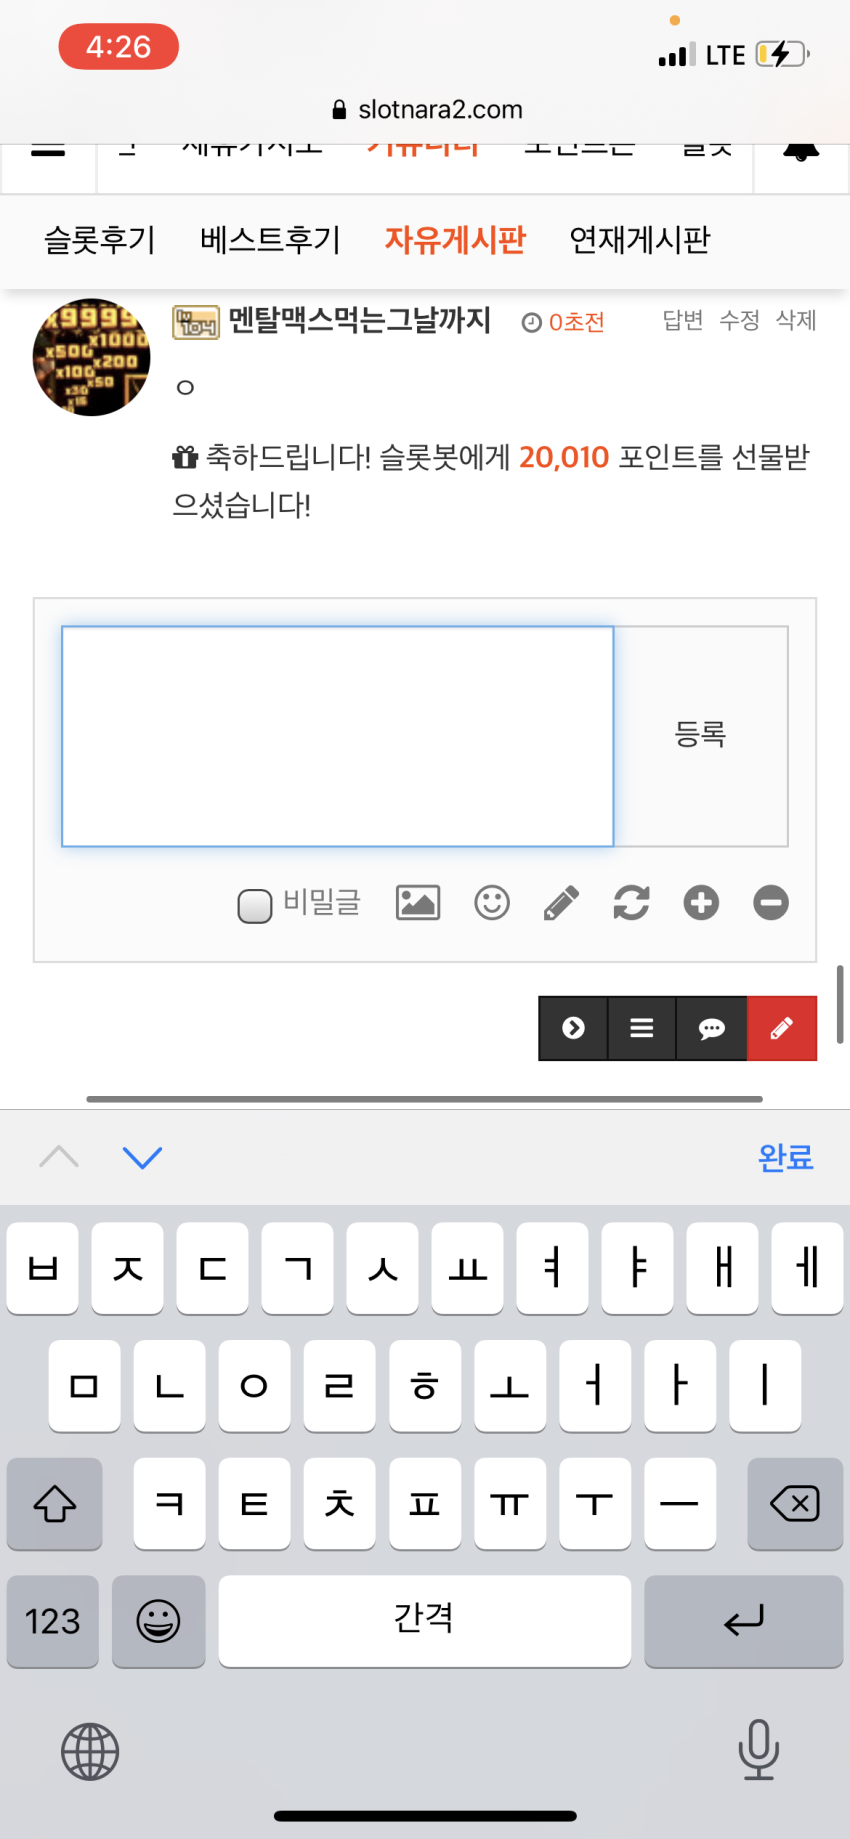The width and height of the screenshot is (850, 1839).
Task: Open the image attach icon below comment box
Action: (418, 903)
